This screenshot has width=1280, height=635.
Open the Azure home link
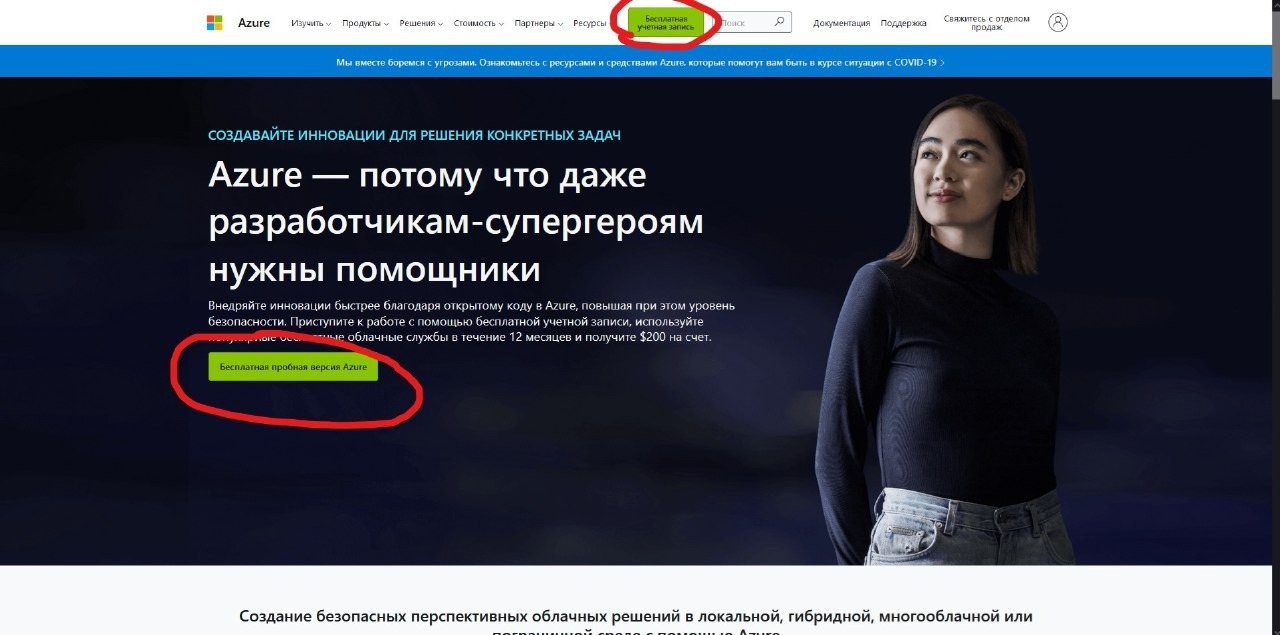(254, 23)
